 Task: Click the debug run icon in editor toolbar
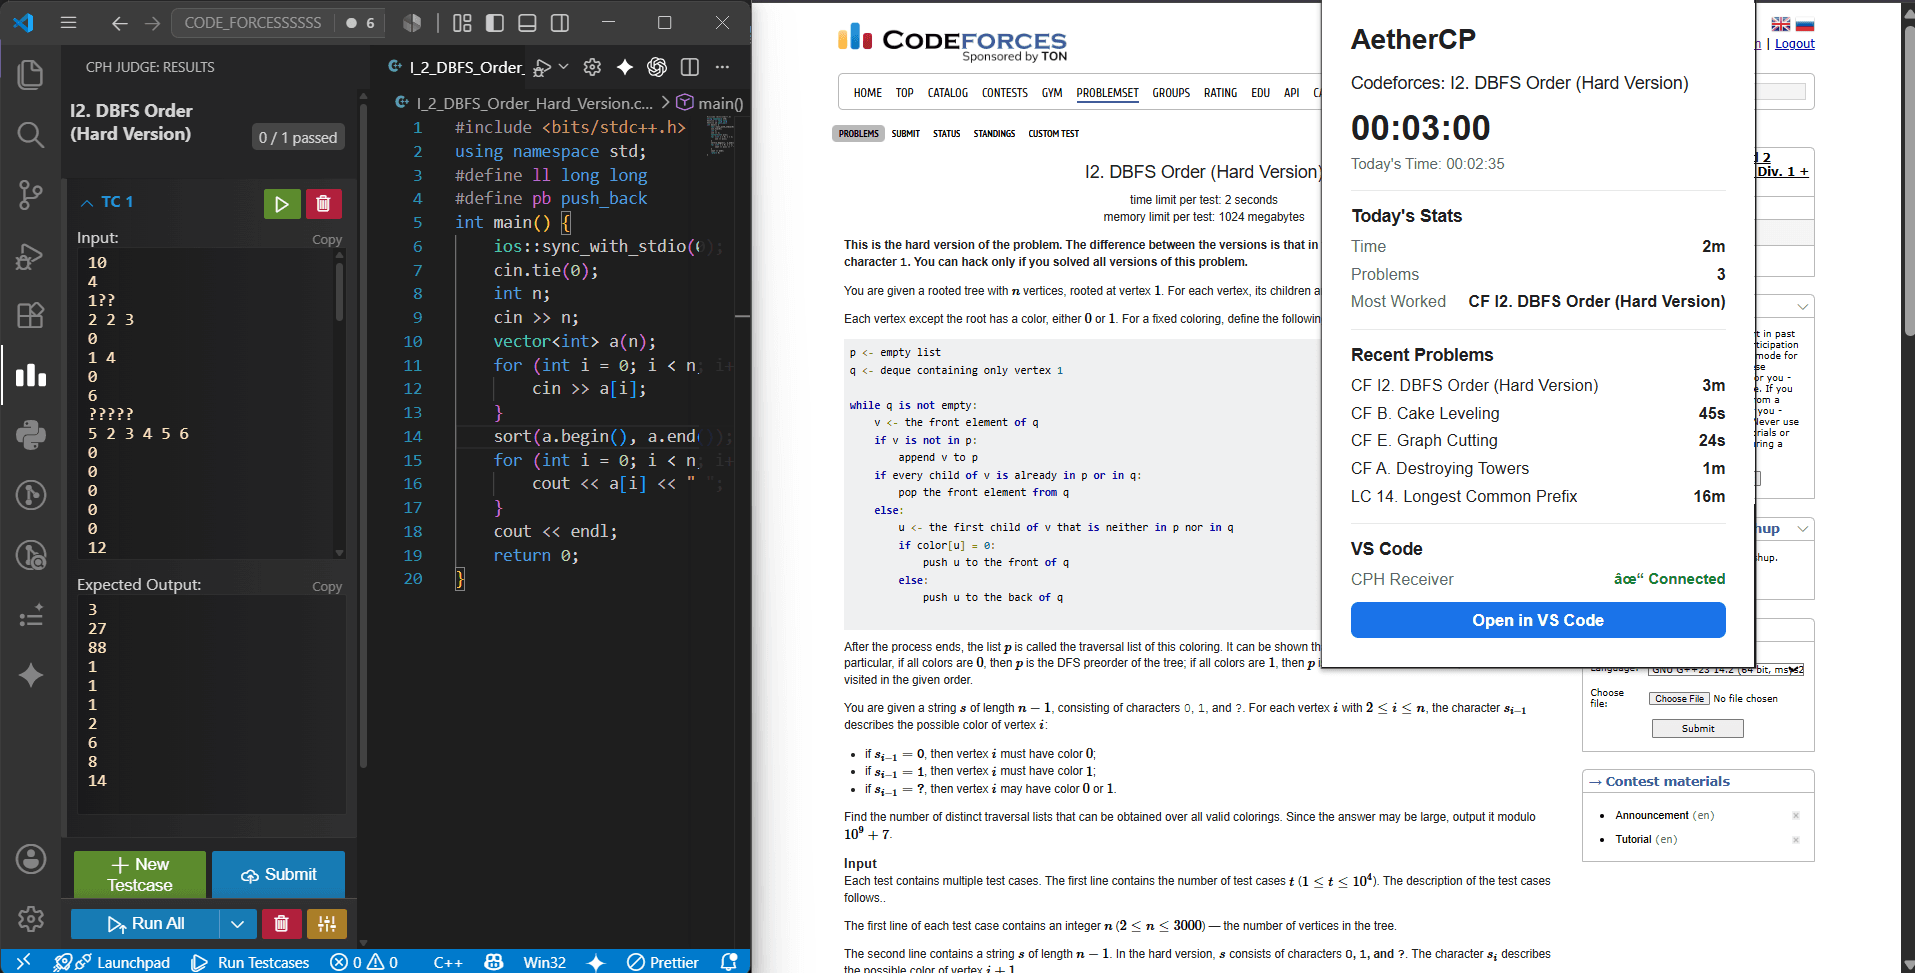542,67
